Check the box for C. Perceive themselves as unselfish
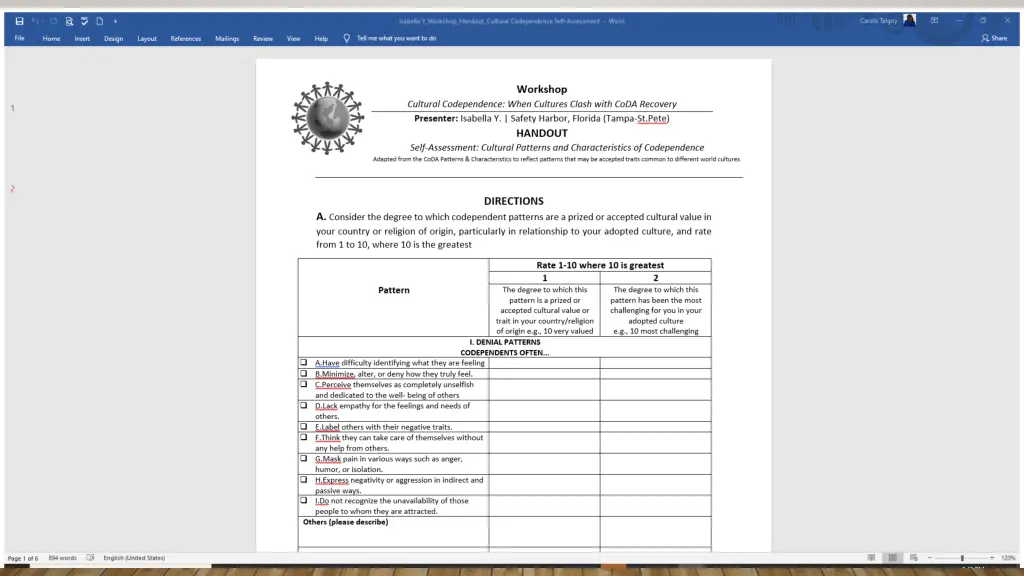1024x576 pixels. pos(304,384)
